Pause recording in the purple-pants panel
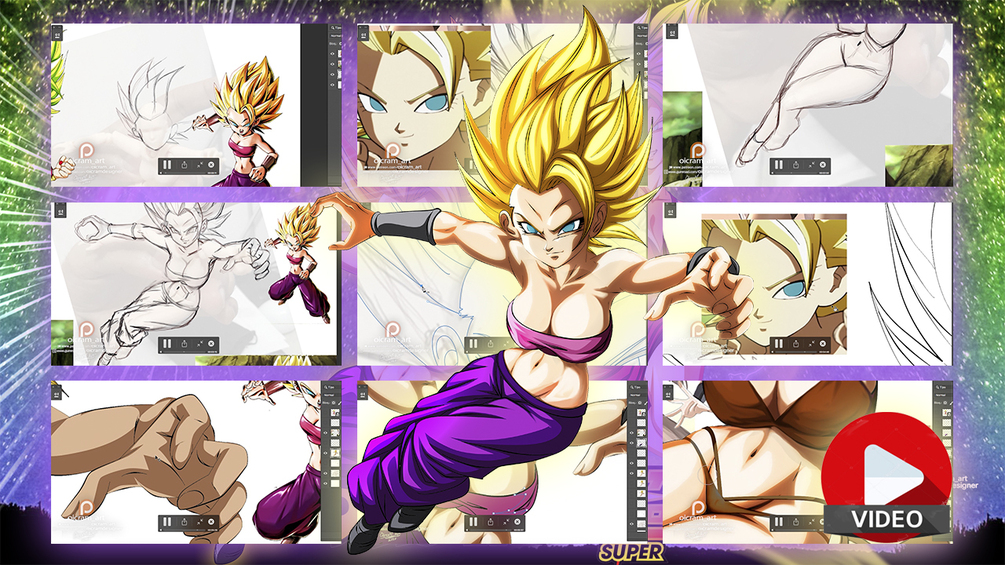 click(473, 522)
